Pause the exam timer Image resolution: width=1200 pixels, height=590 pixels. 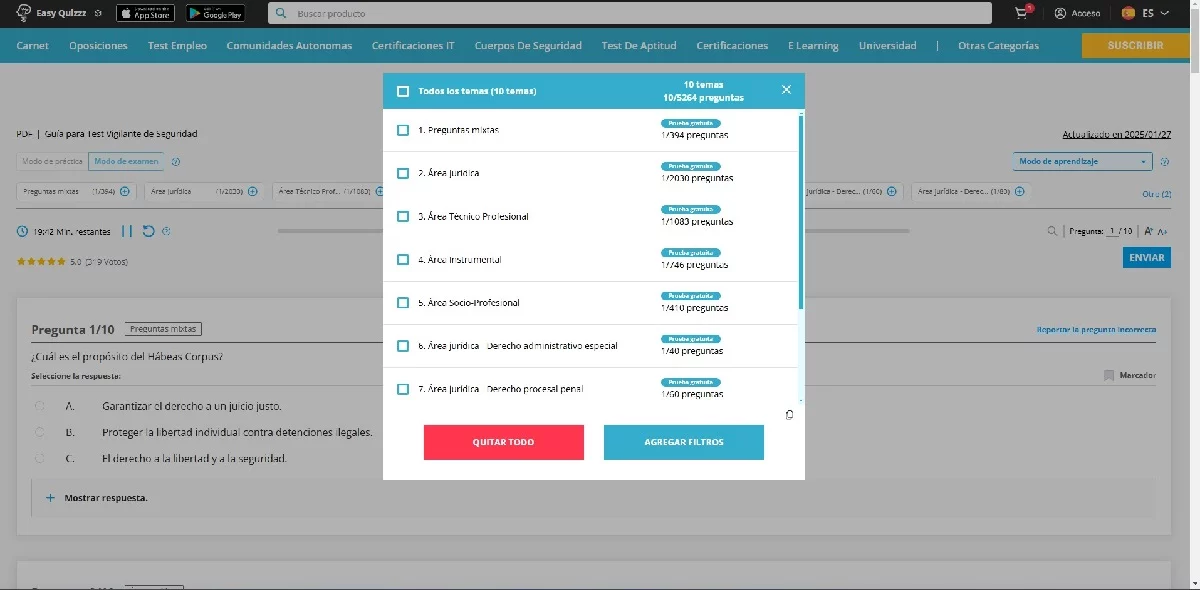[x=127, y=231]
